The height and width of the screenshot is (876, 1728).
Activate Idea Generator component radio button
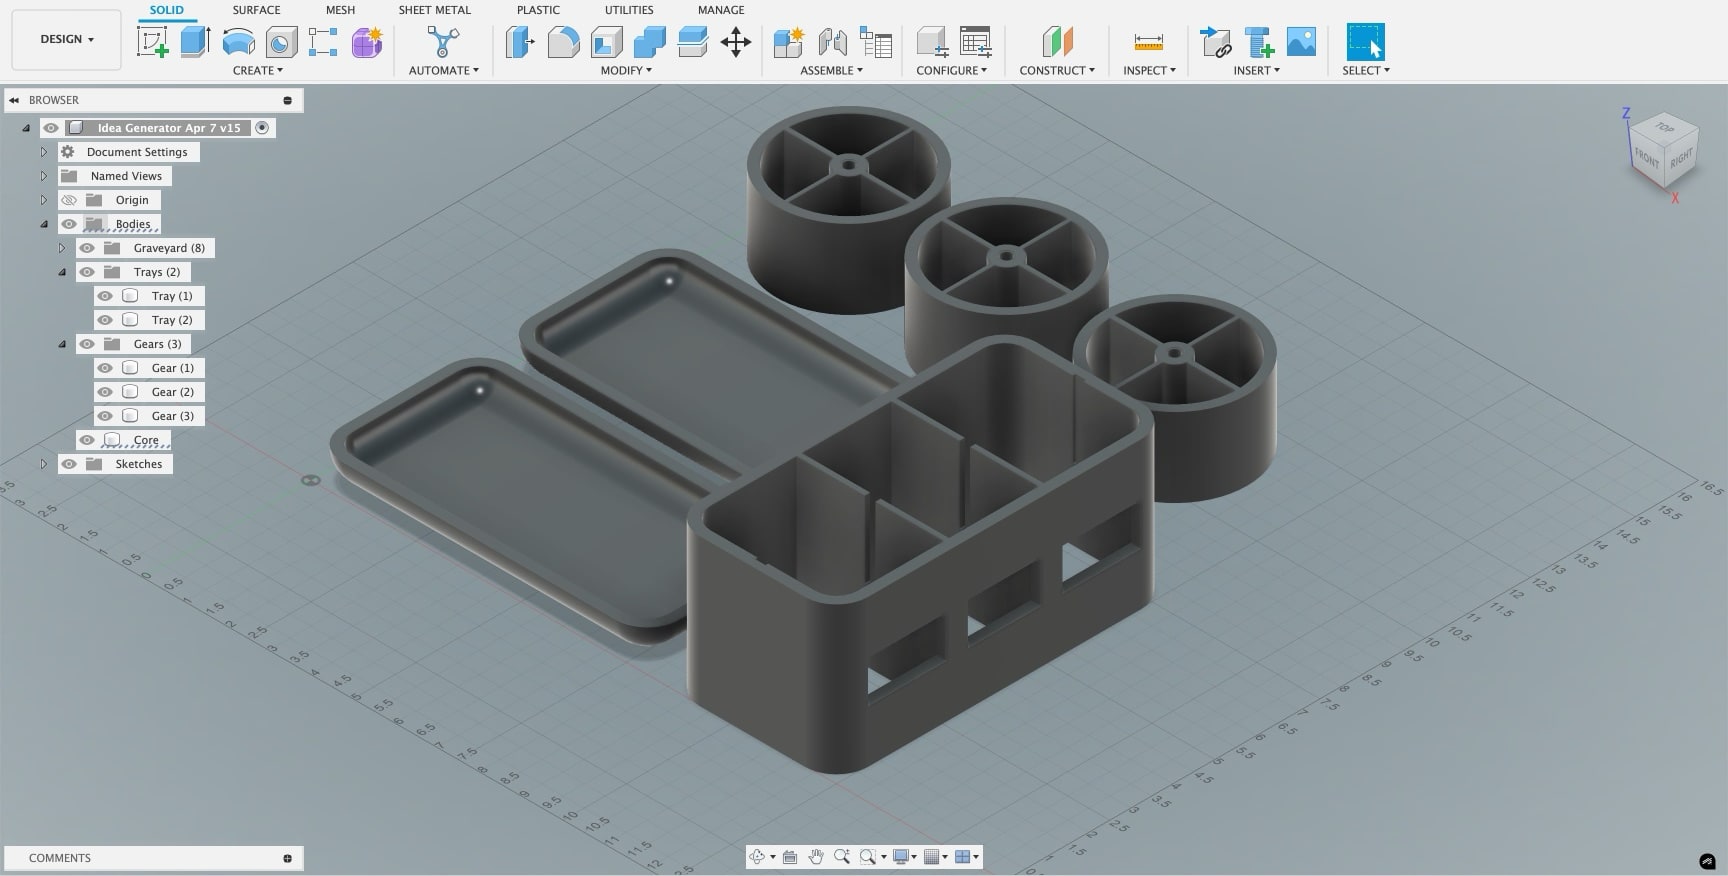[x=262, y=128]
